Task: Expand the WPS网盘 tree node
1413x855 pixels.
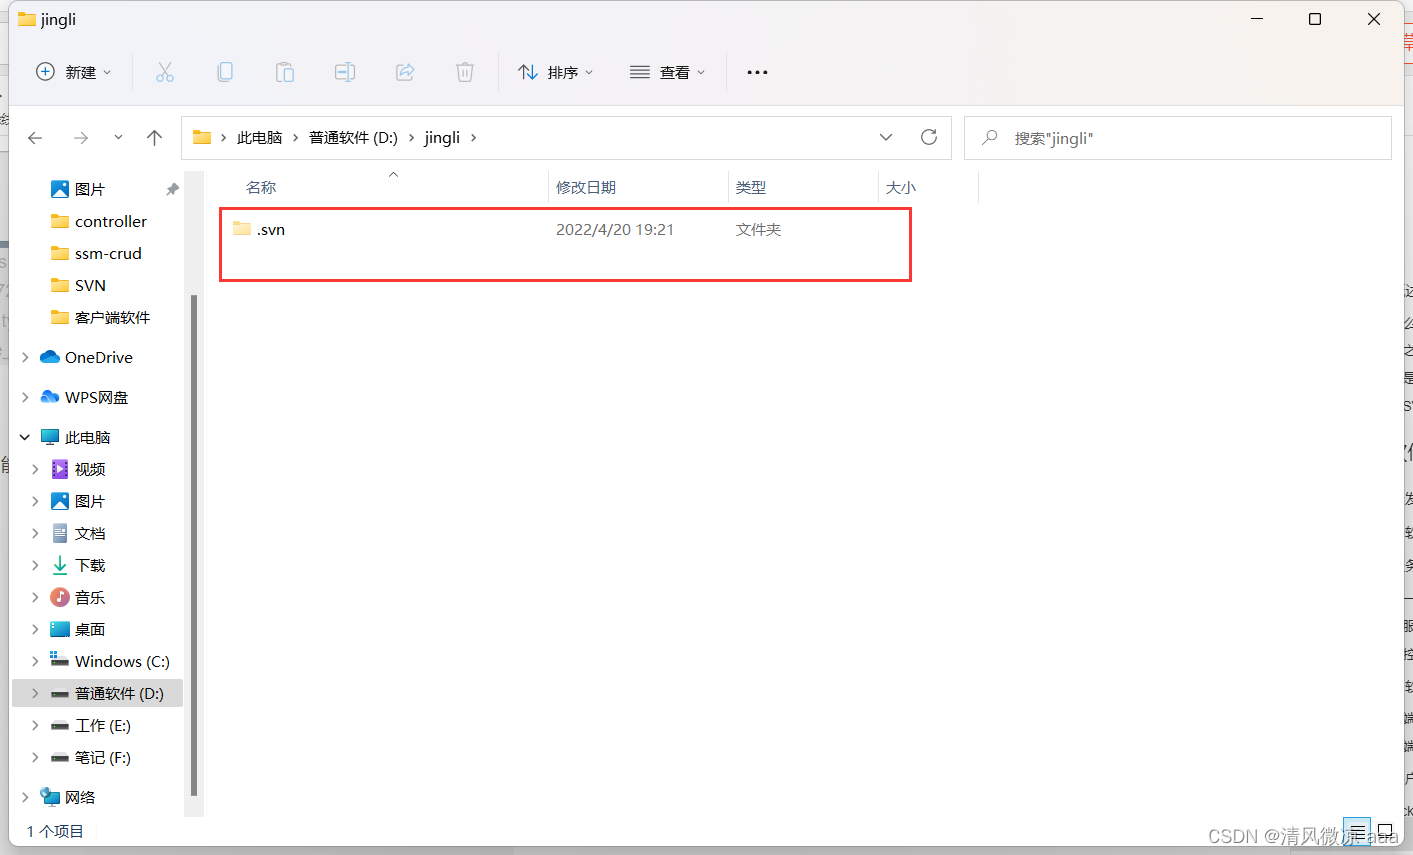Action: point(25,397)
